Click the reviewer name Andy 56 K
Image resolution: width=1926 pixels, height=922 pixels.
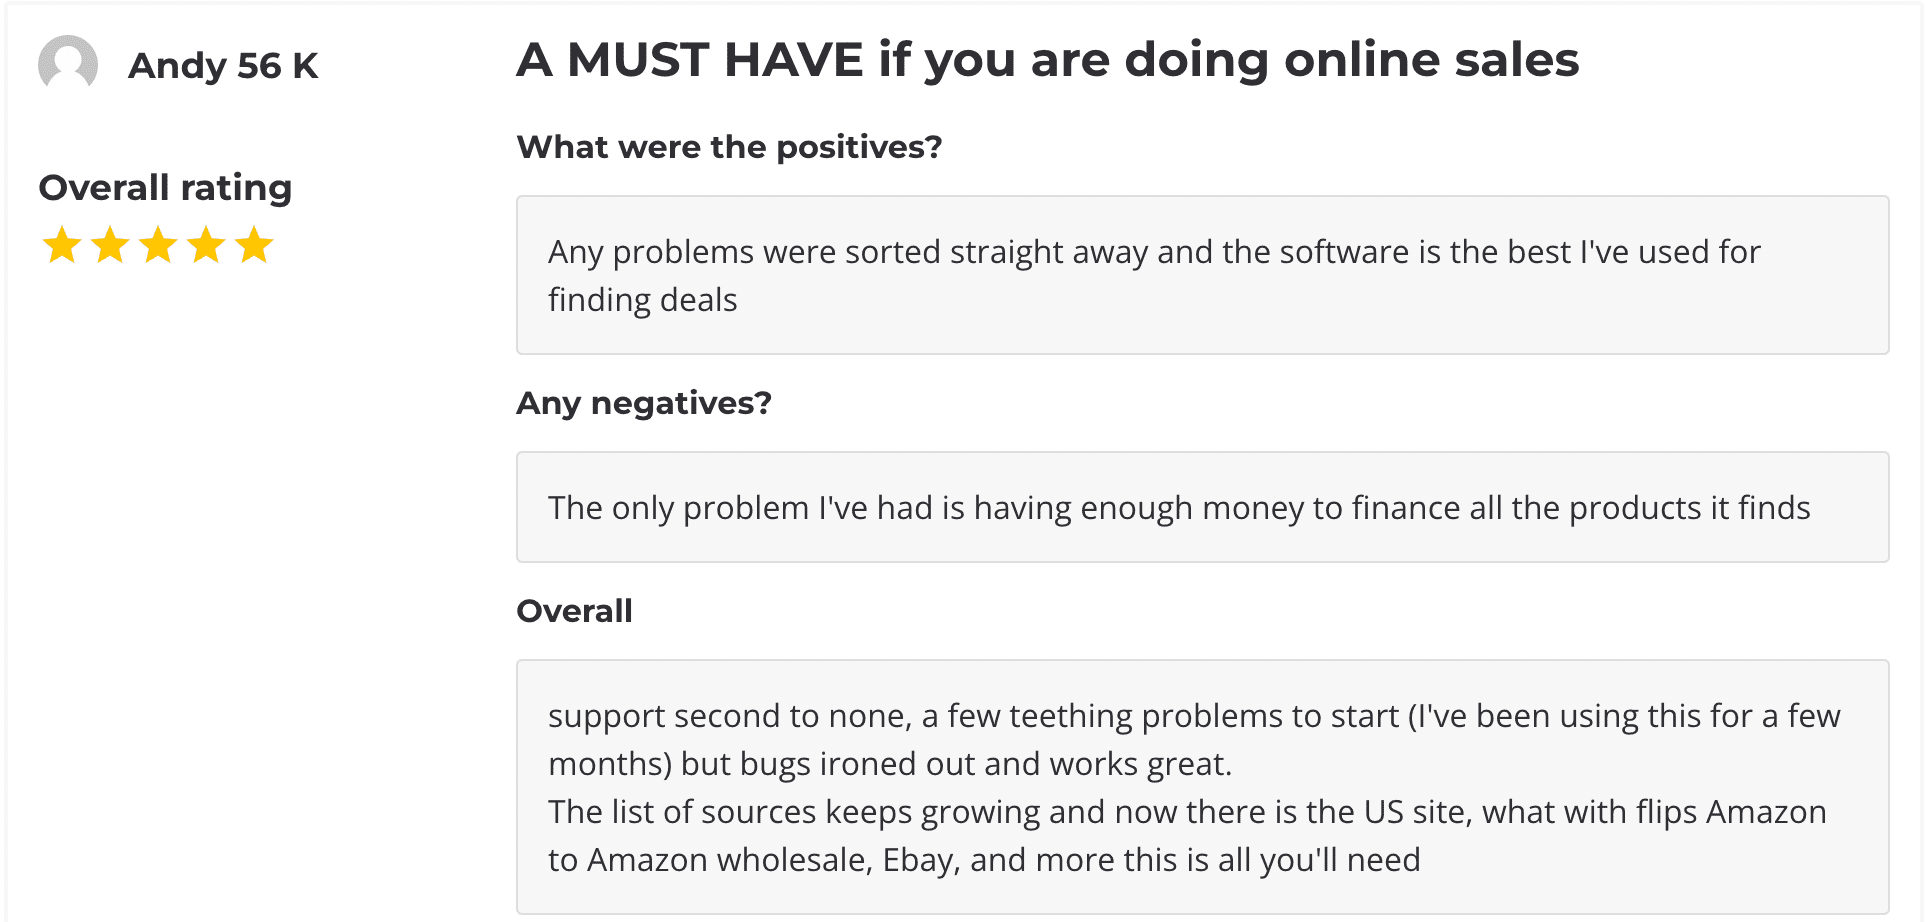[x=223, y=66]
